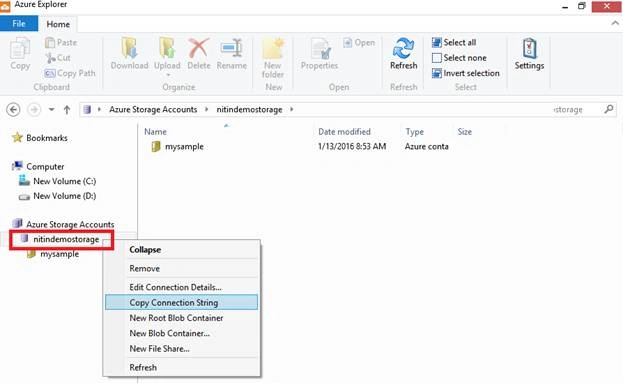Screen dimensions: 623x383
Task: Open the File tab
Action: pos(19,24)
